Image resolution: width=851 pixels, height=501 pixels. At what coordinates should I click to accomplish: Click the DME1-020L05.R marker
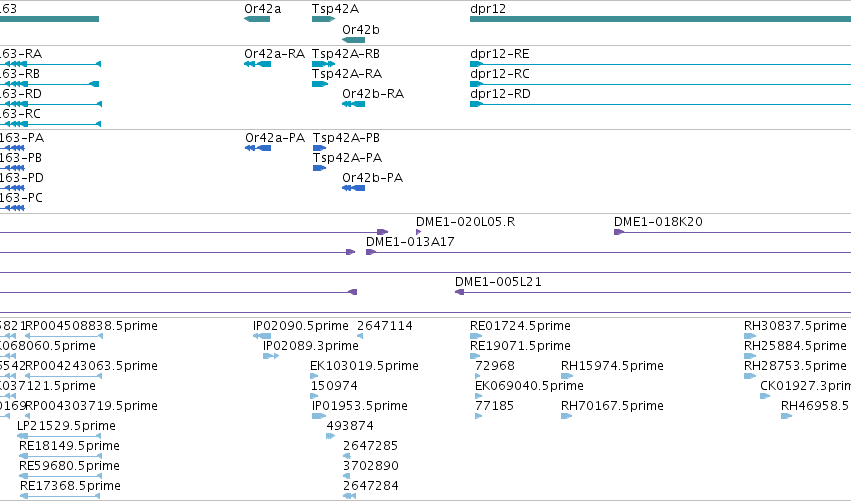pyautogui.click(x=418, y=232)
